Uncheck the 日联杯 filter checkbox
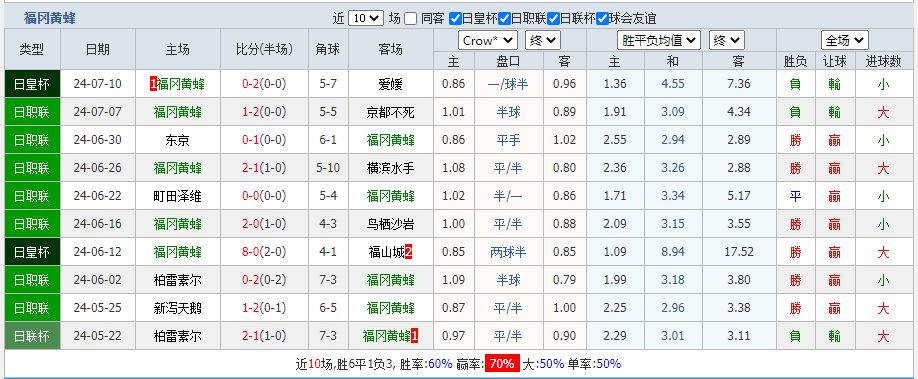Screen dimensions: 918x379 553,19
